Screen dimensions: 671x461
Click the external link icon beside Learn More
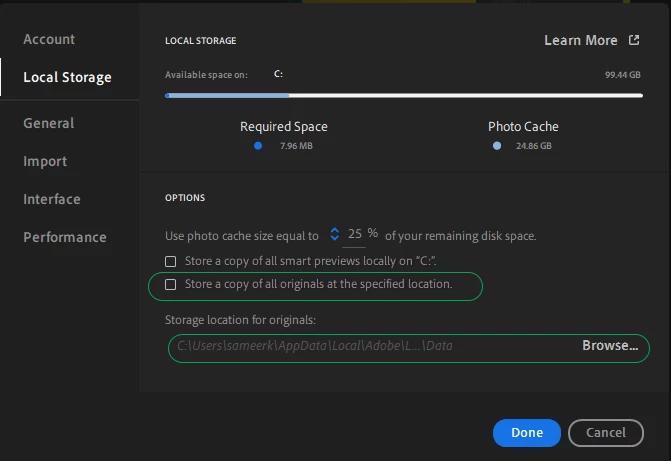coord(634,40)
